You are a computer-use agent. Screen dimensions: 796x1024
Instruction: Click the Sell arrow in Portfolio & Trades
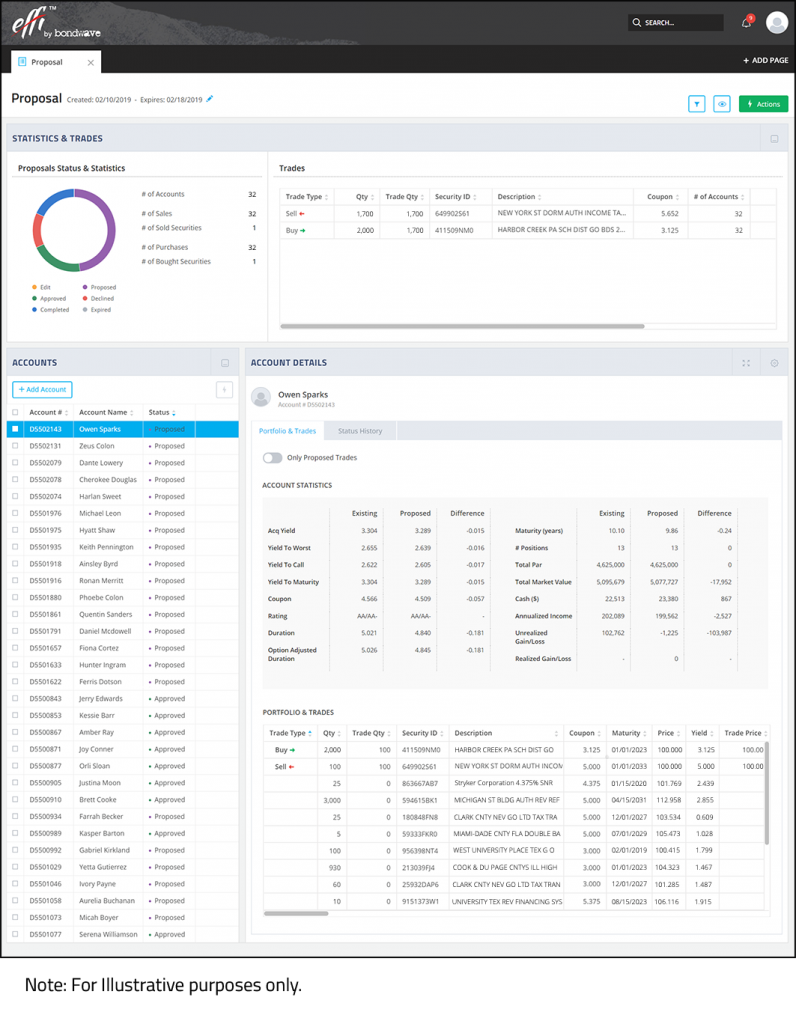click(x=291, y=767)
